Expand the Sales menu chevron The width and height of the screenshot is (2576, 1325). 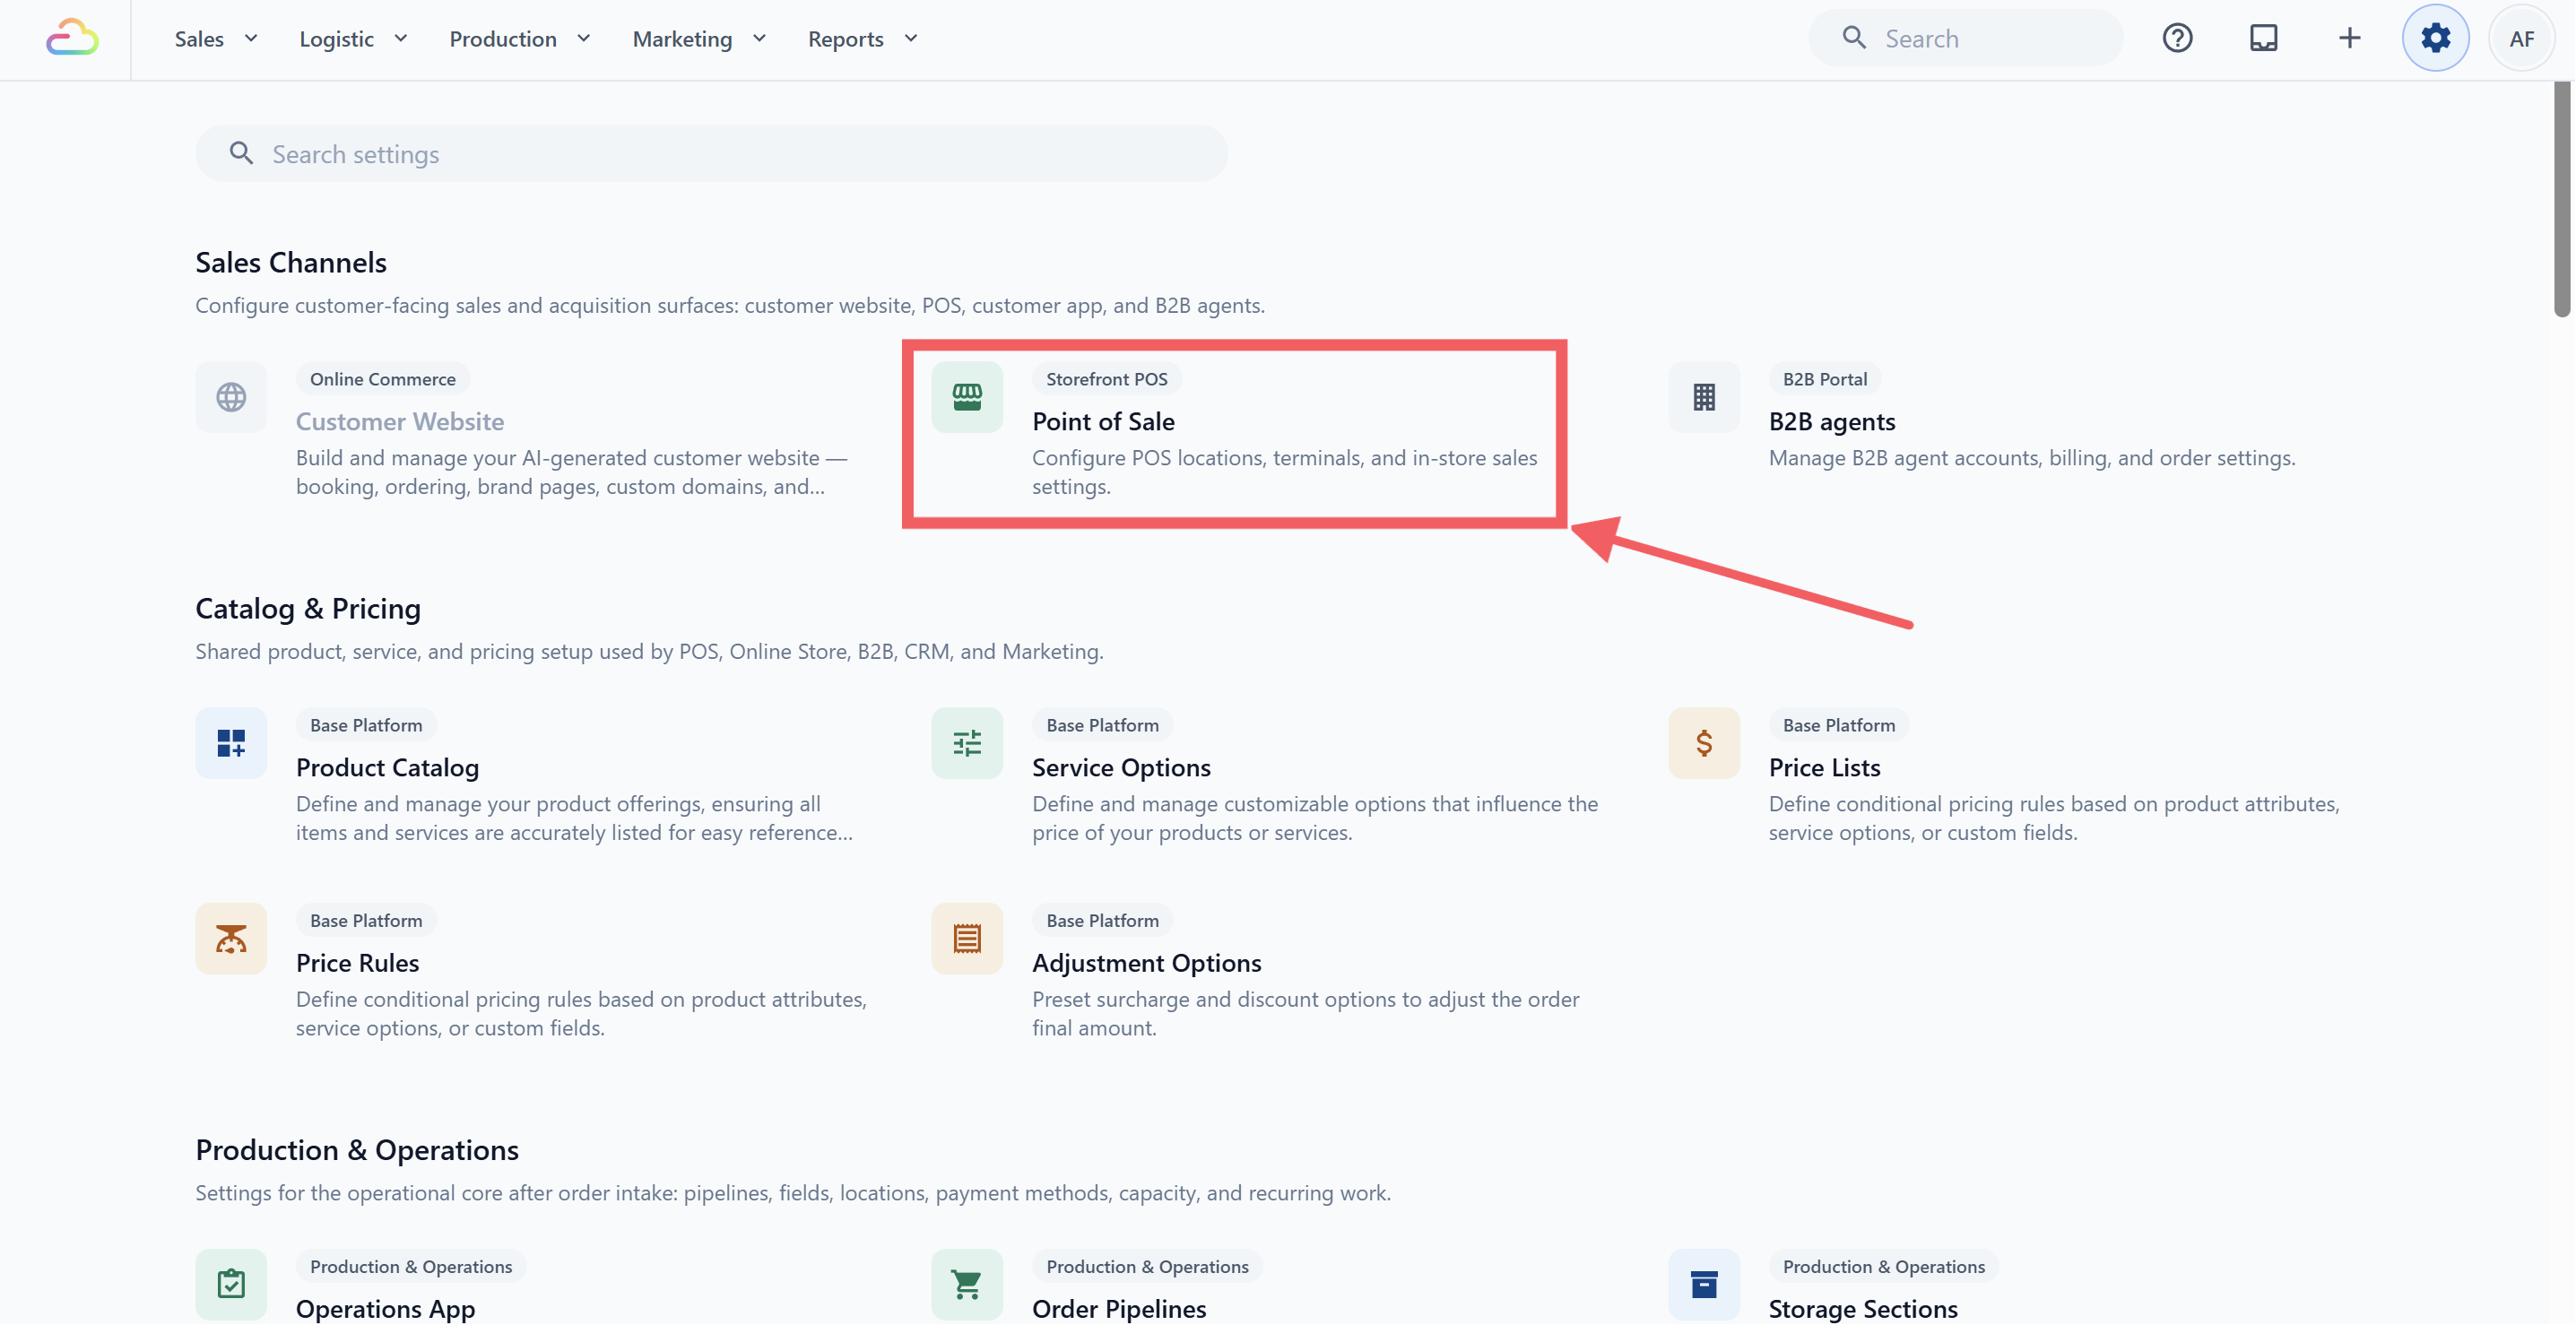click(251, 38)
